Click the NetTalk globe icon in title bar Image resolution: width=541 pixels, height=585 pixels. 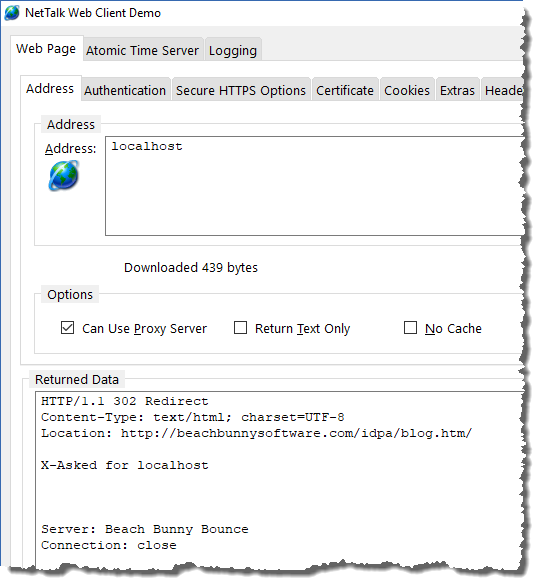tap(12, 13)
